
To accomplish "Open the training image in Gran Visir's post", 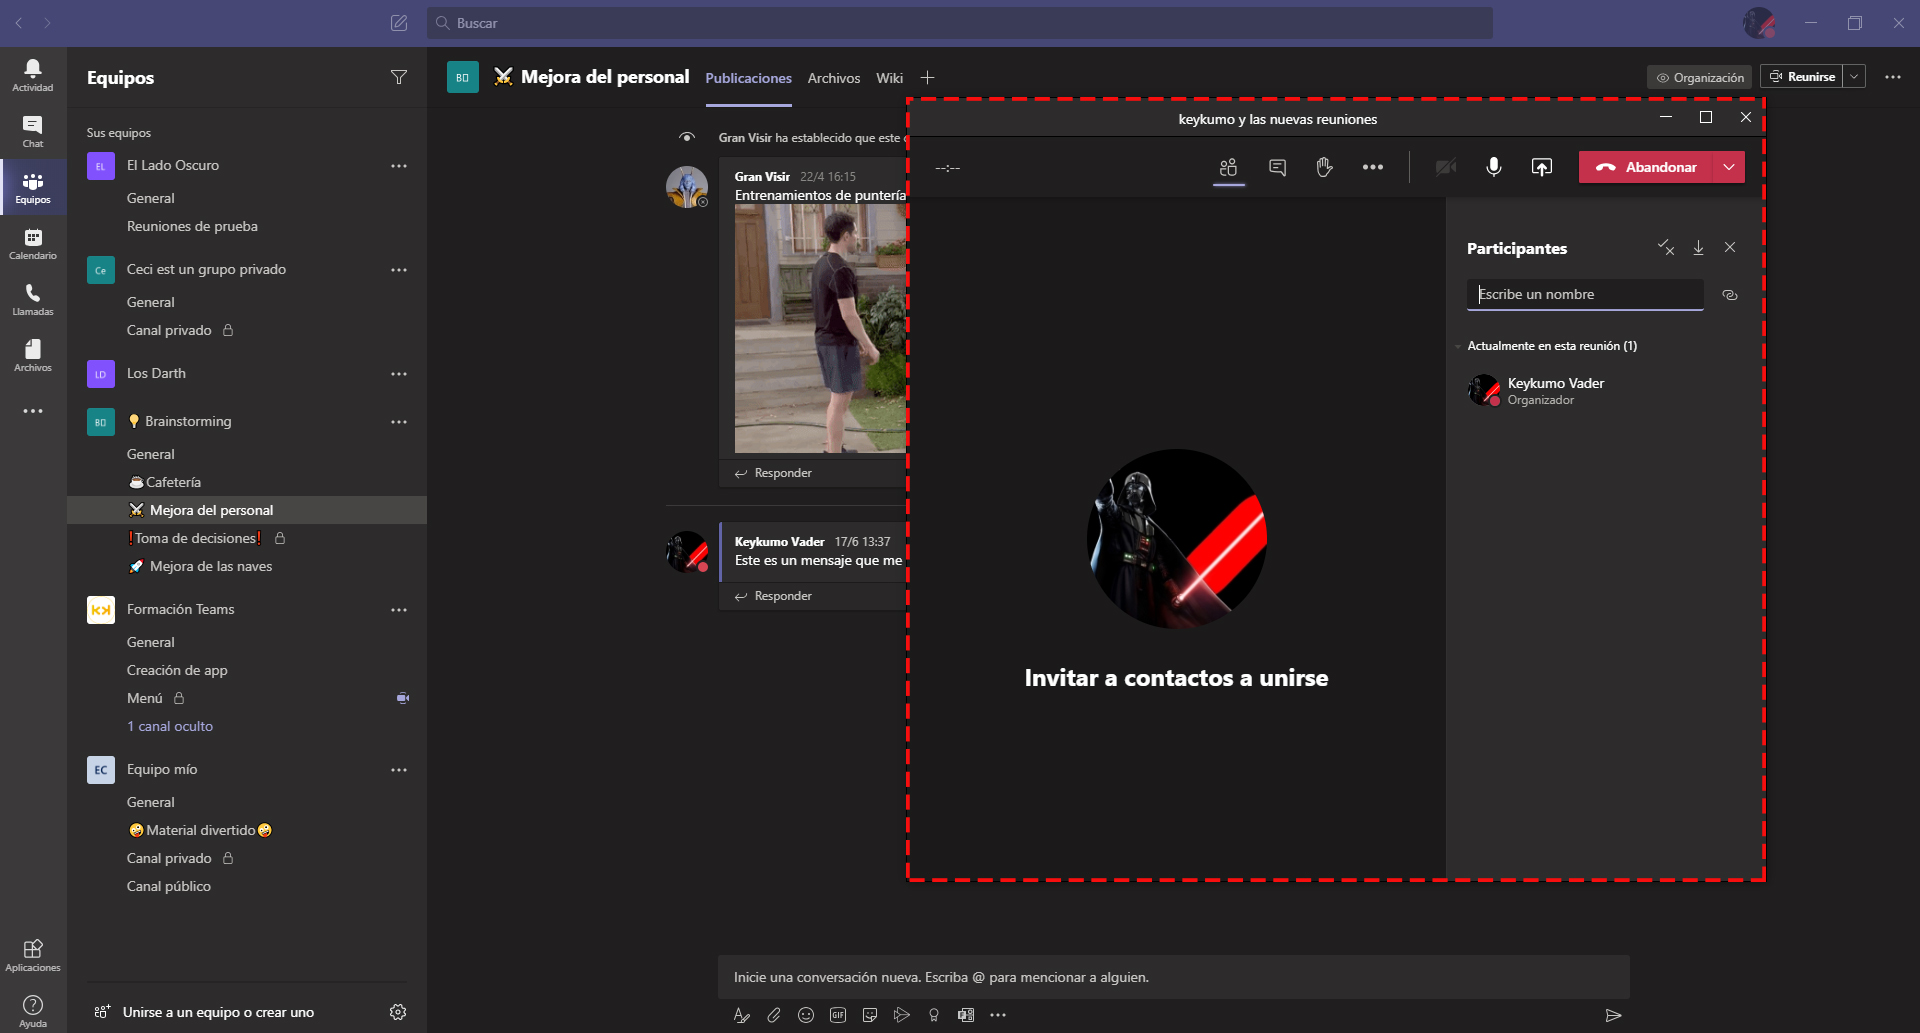I will 820,328.
